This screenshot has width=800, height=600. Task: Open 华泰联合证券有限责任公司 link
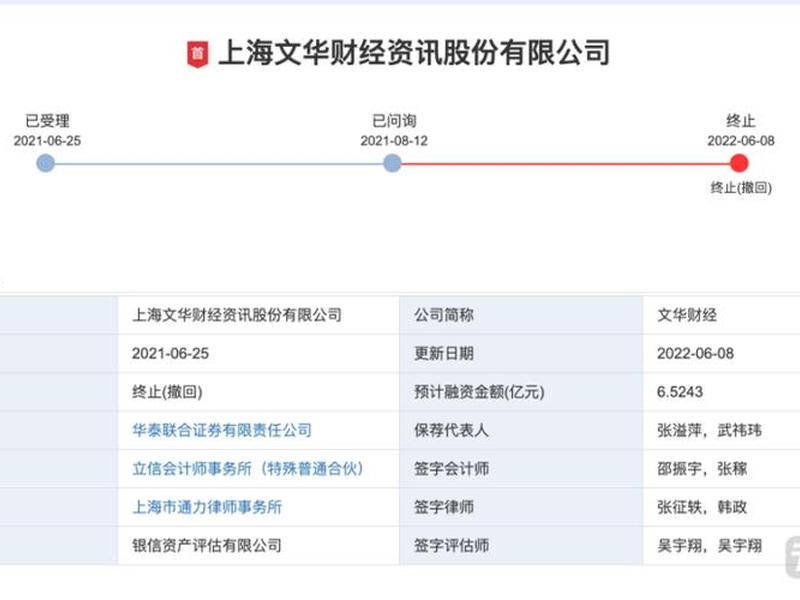[222, 430]
